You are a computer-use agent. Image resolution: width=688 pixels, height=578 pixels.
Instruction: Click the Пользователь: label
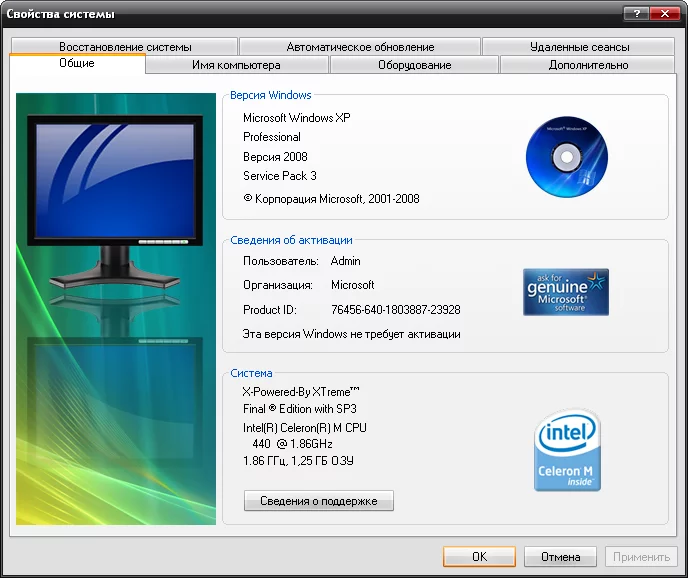pos(281,261)
